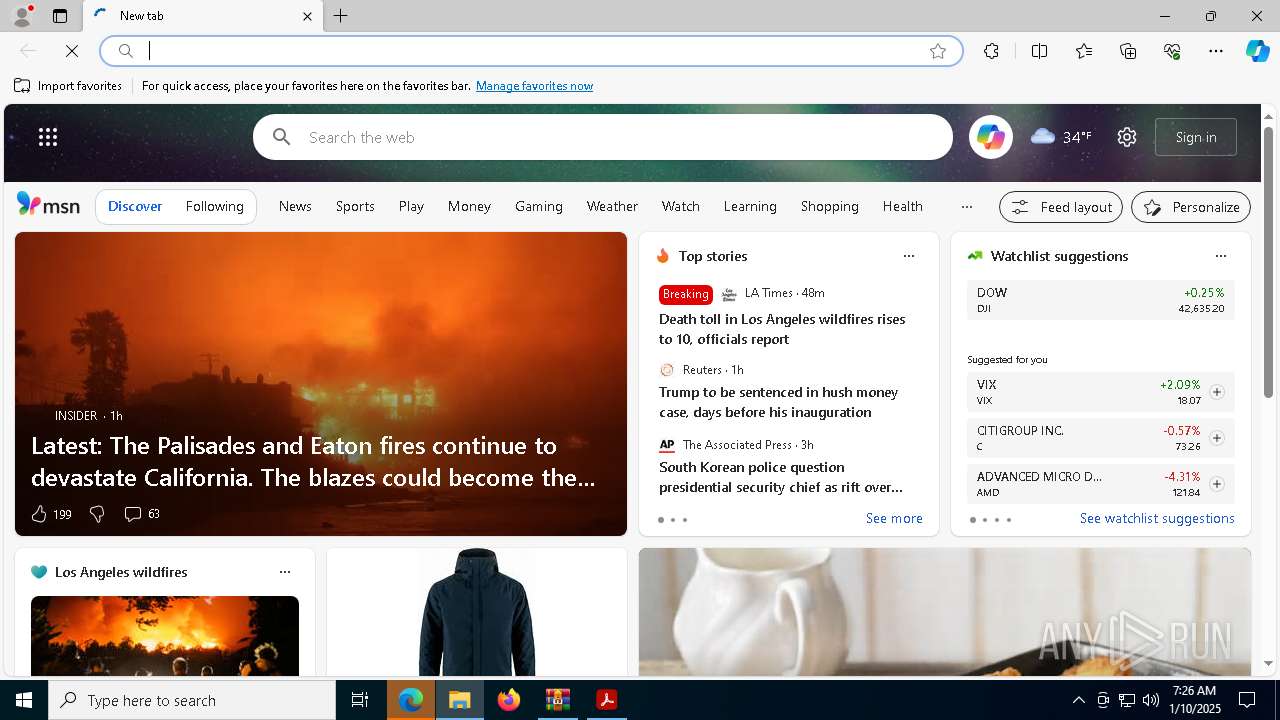Click the msn logo
Viewport: 1280px width, 720px height.
click(48, 205)
